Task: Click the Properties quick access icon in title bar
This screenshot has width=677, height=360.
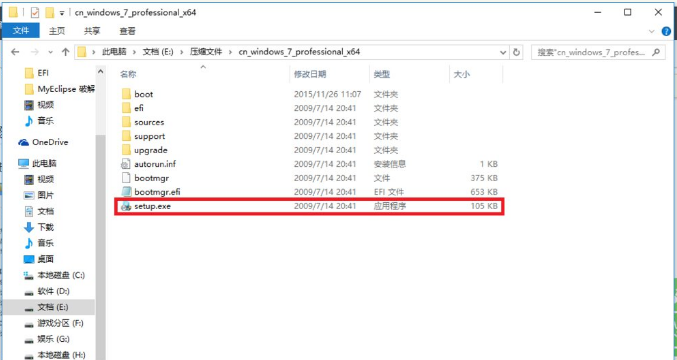Action: coord(35,13)
